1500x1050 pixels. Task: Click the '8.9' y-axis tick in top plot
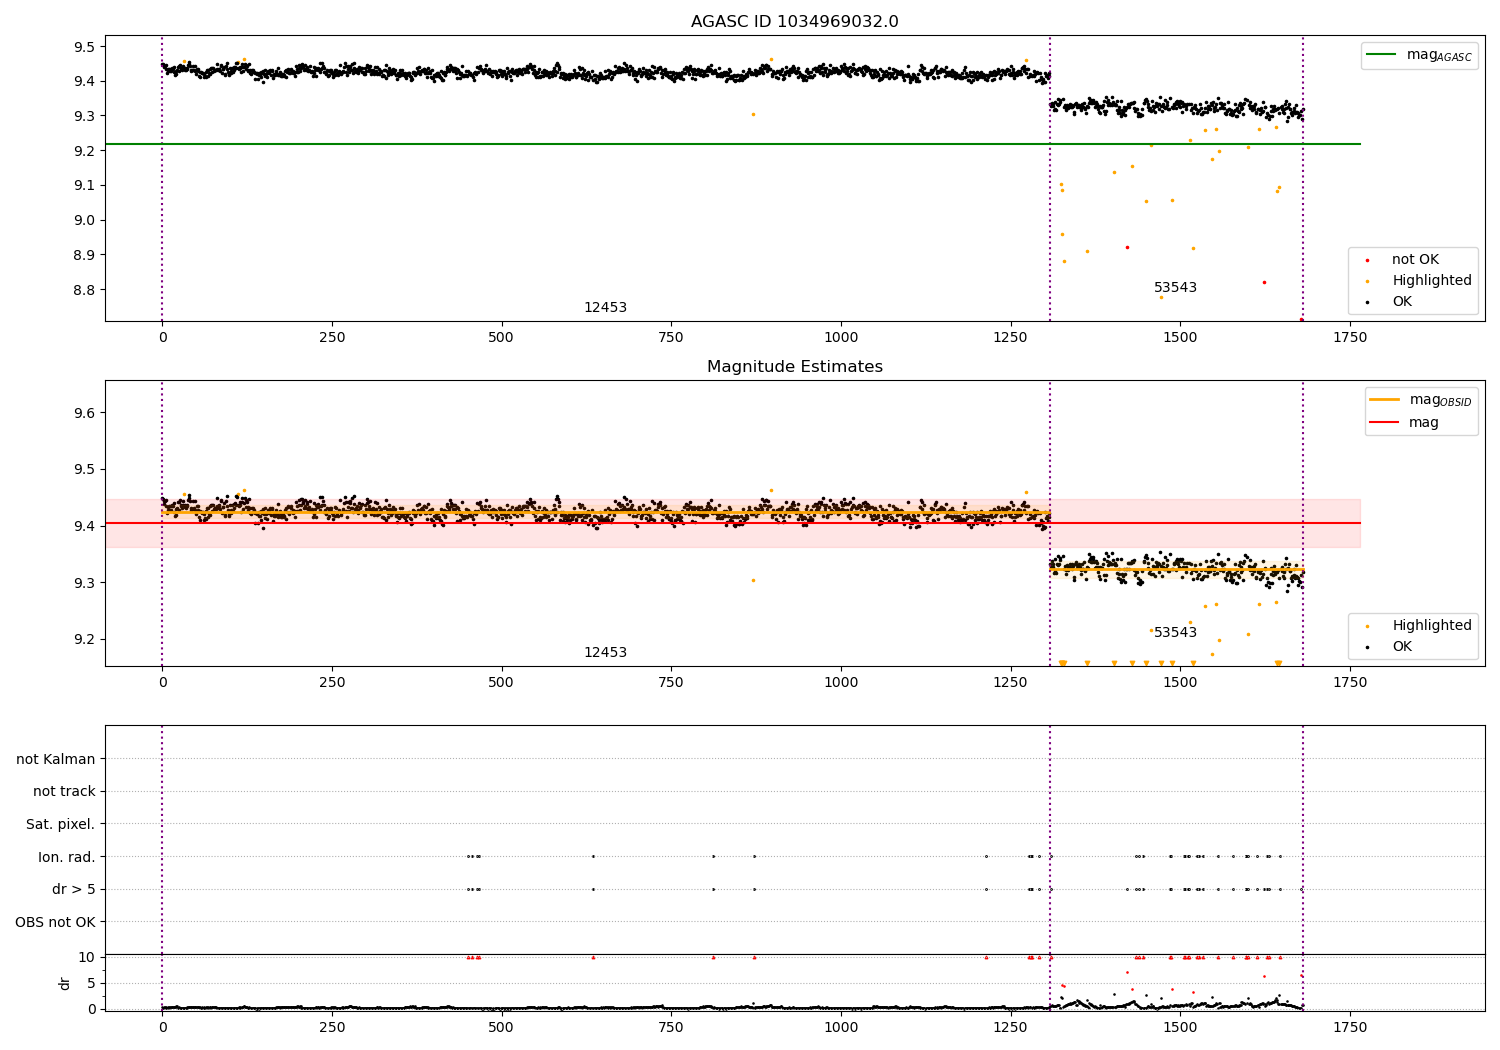pos(84,256)
